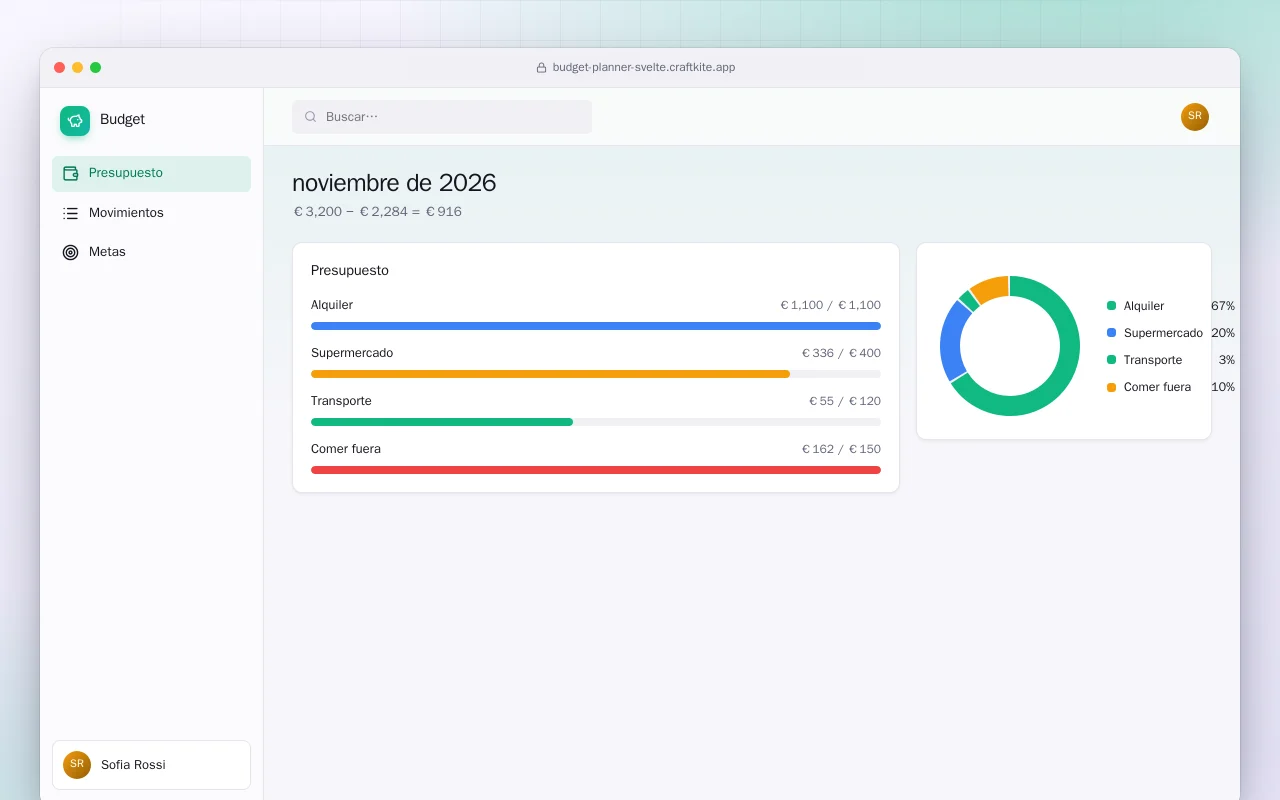Open the Presupuesto sidebar section
The image size is (1280, 800).
pos(151,173)
